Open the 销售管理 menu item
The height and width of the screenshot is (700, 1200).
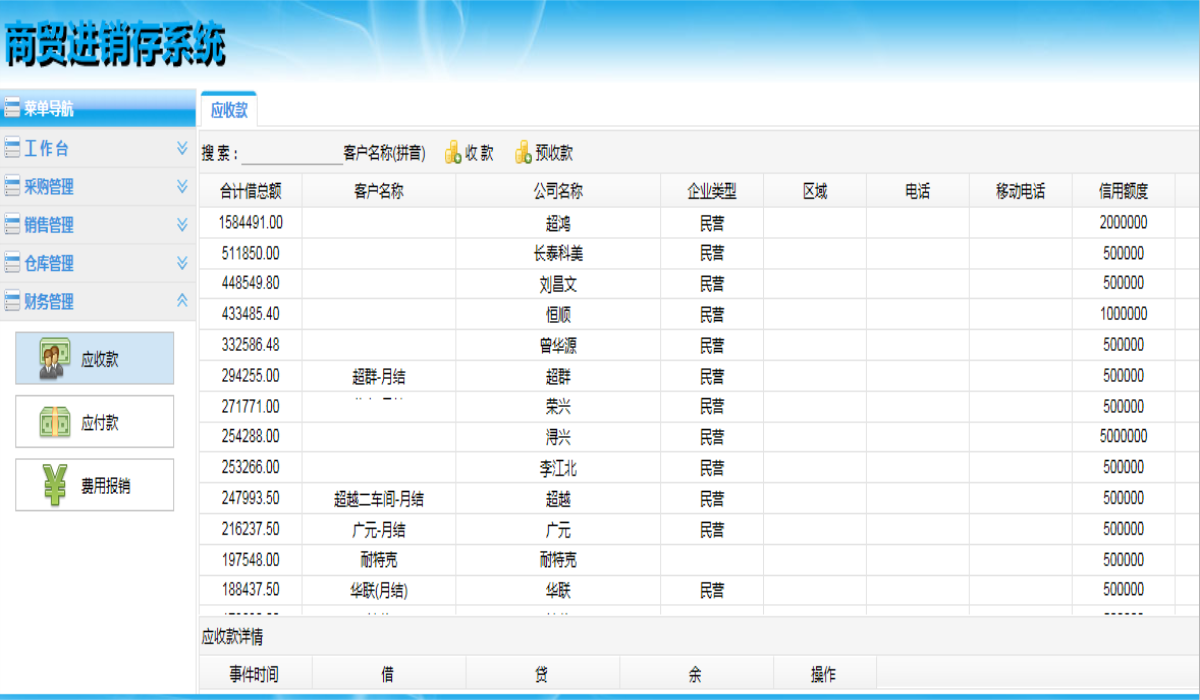[49, 225]
